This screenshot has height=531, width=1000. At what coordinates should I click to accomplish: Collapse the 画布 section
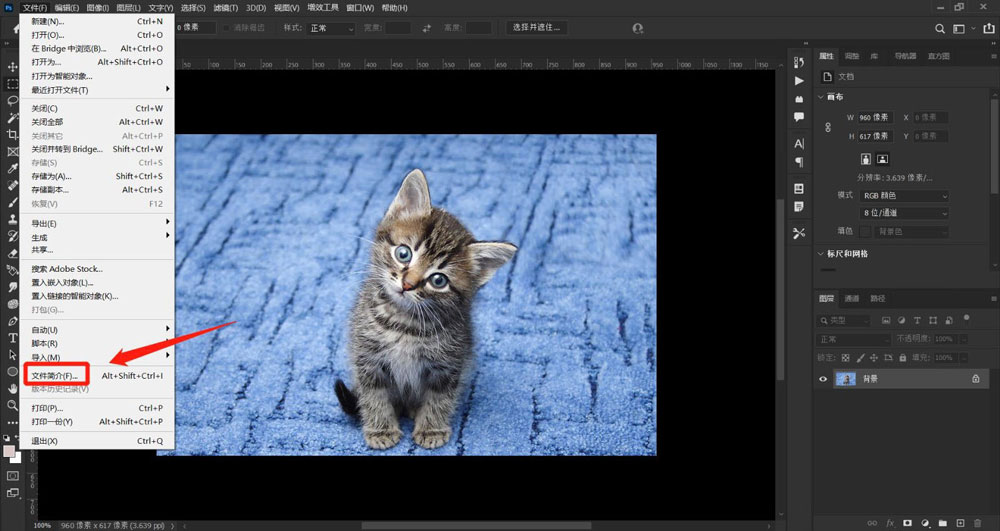[x=822, y=97]
